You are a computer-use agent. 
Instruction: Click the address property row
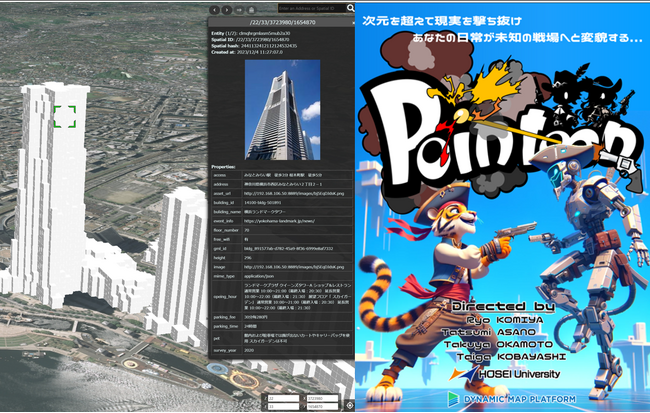282,184
